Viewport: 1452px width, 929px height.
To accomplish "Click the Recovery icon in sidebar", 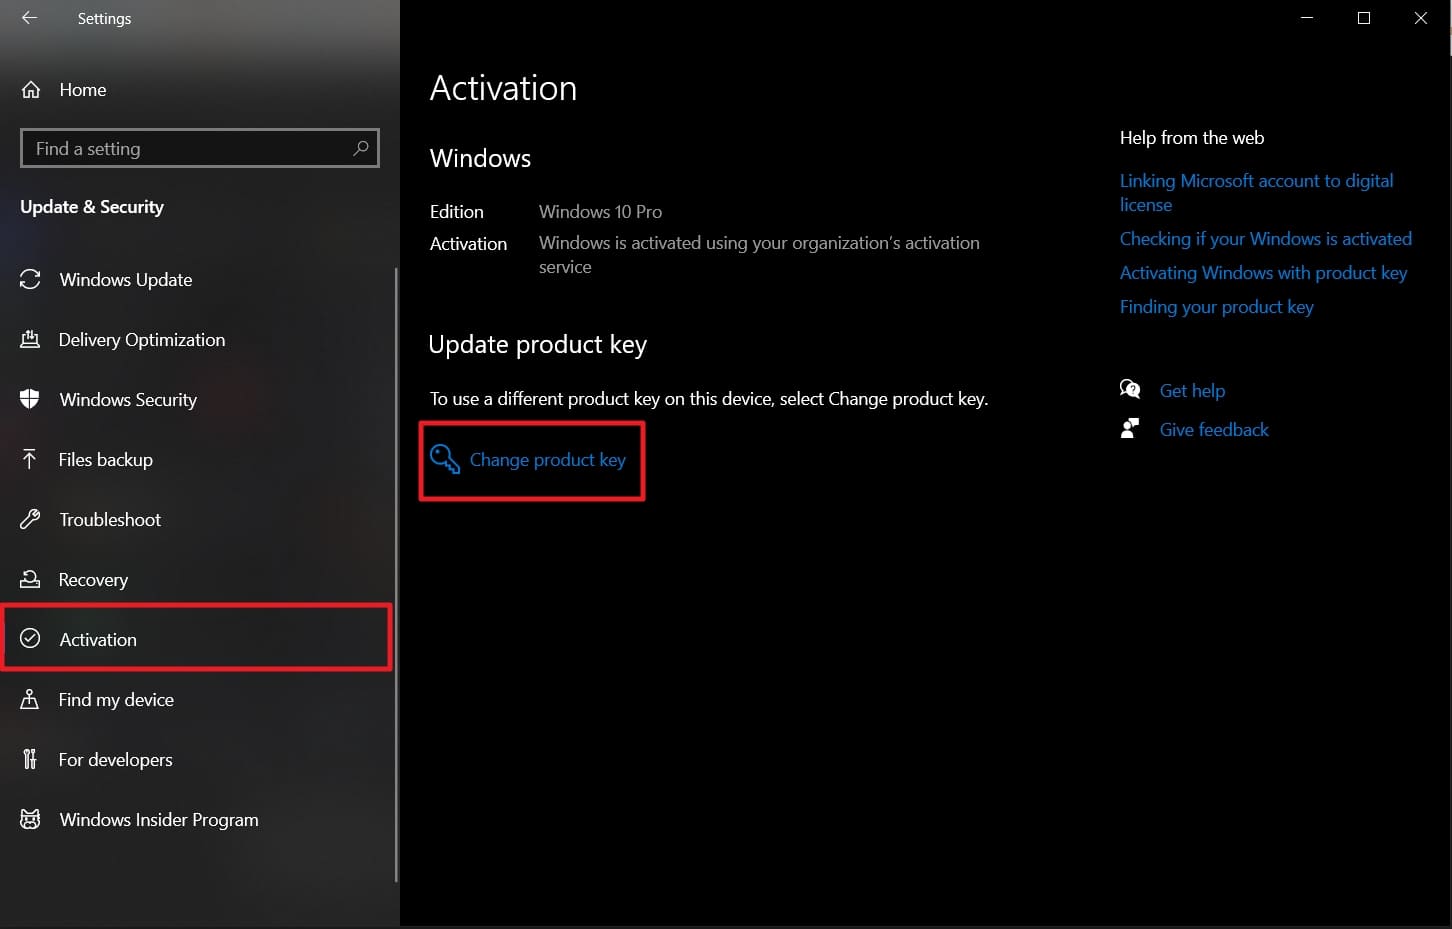I will 30,579.
